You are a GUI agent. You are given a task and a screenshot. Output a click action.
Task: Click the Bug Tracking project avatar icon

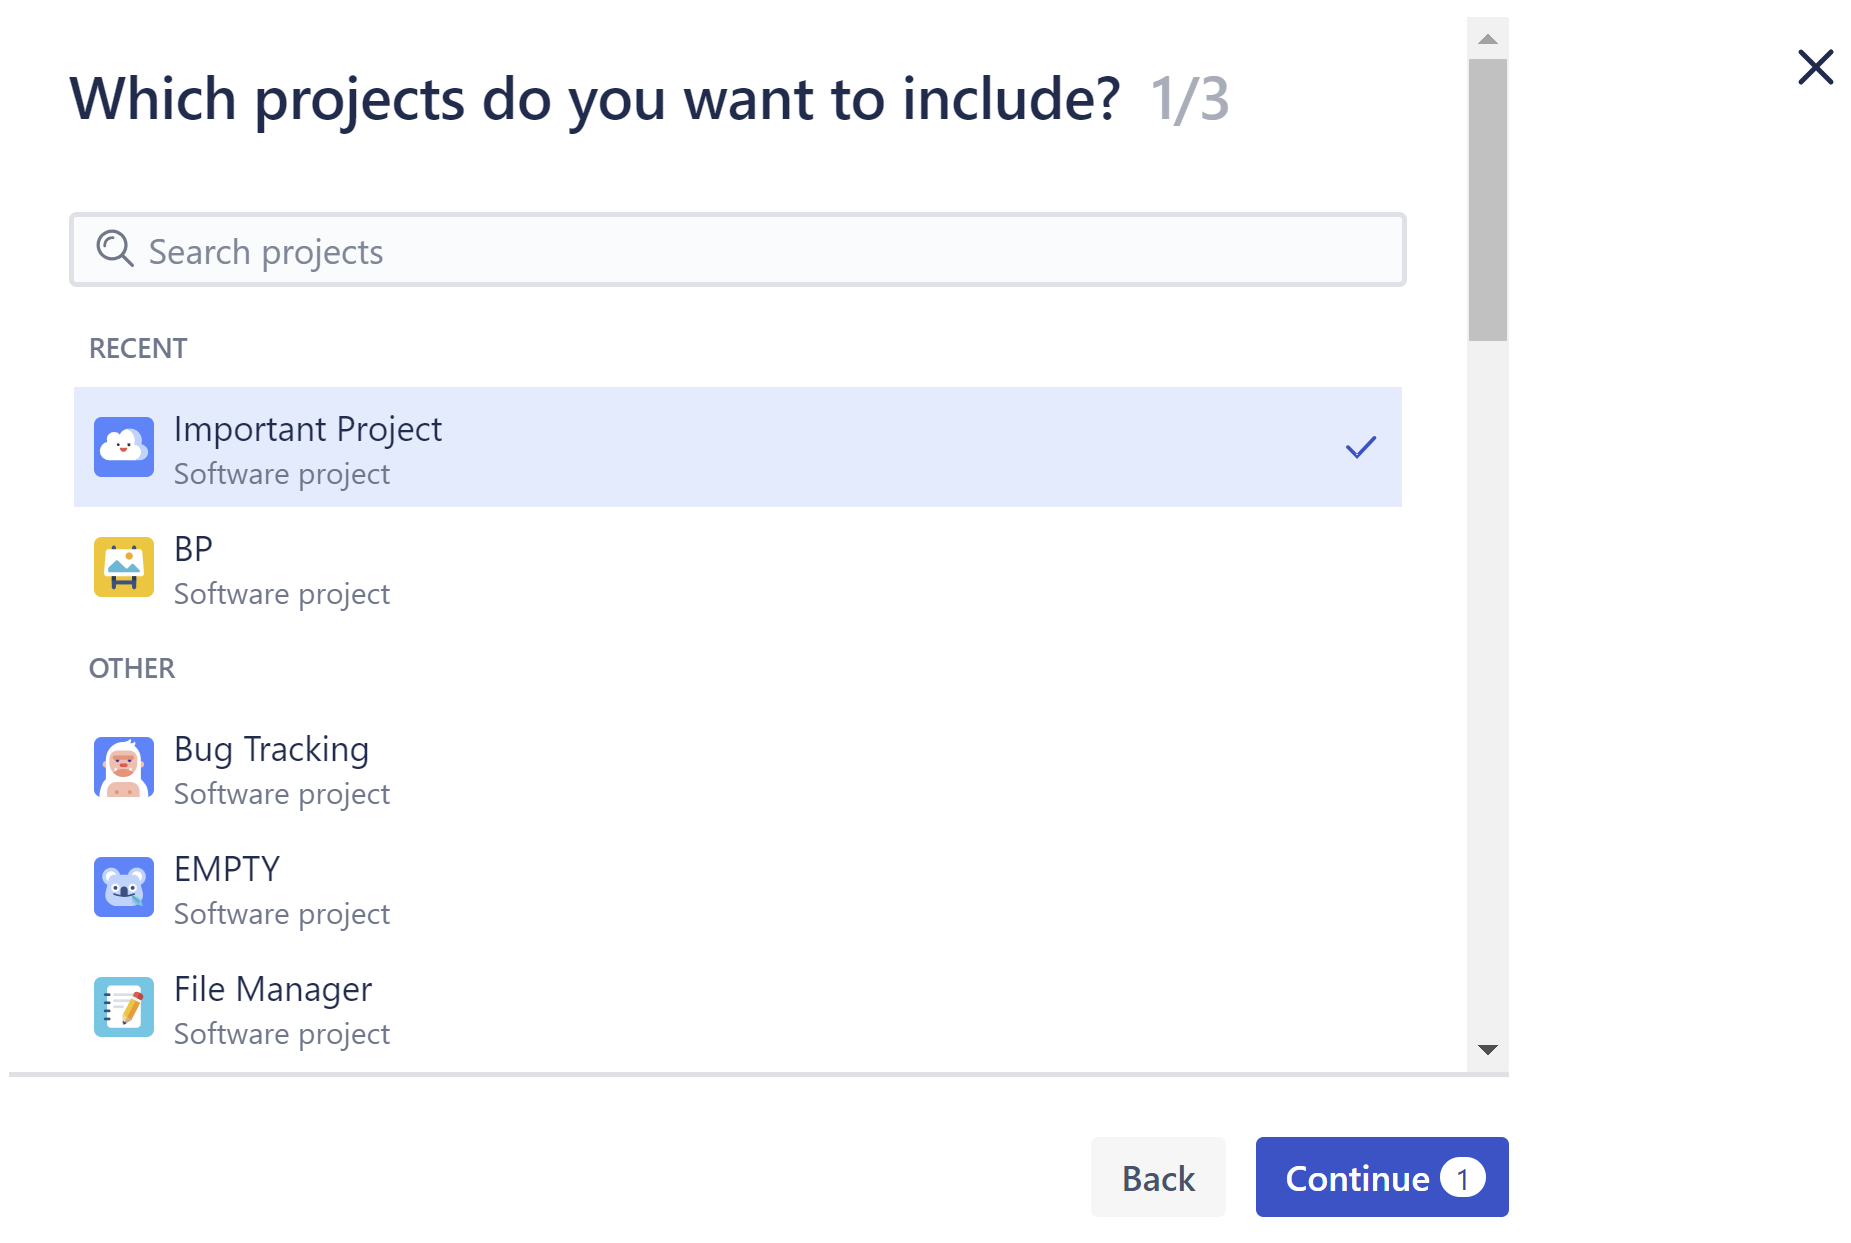point(123,767)
